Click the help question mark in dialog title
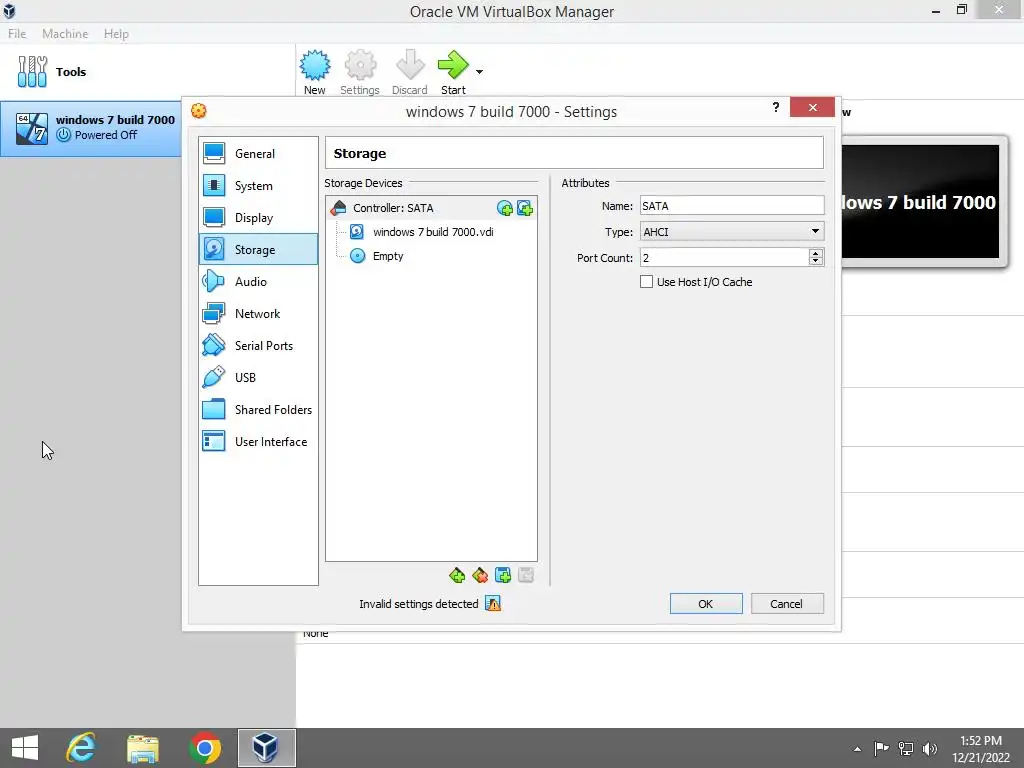 [776, 107]
